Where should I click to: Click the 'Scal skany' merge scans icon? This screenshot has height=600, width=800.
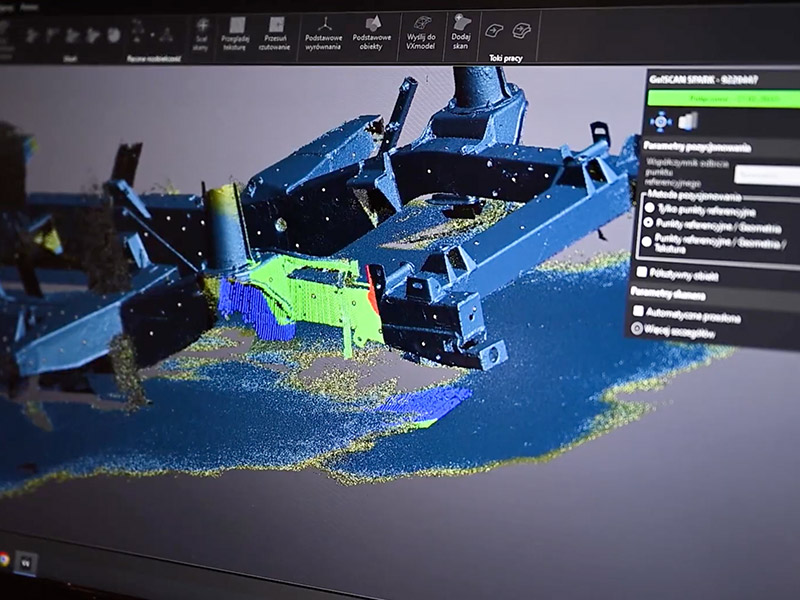[x=202, y=27]
